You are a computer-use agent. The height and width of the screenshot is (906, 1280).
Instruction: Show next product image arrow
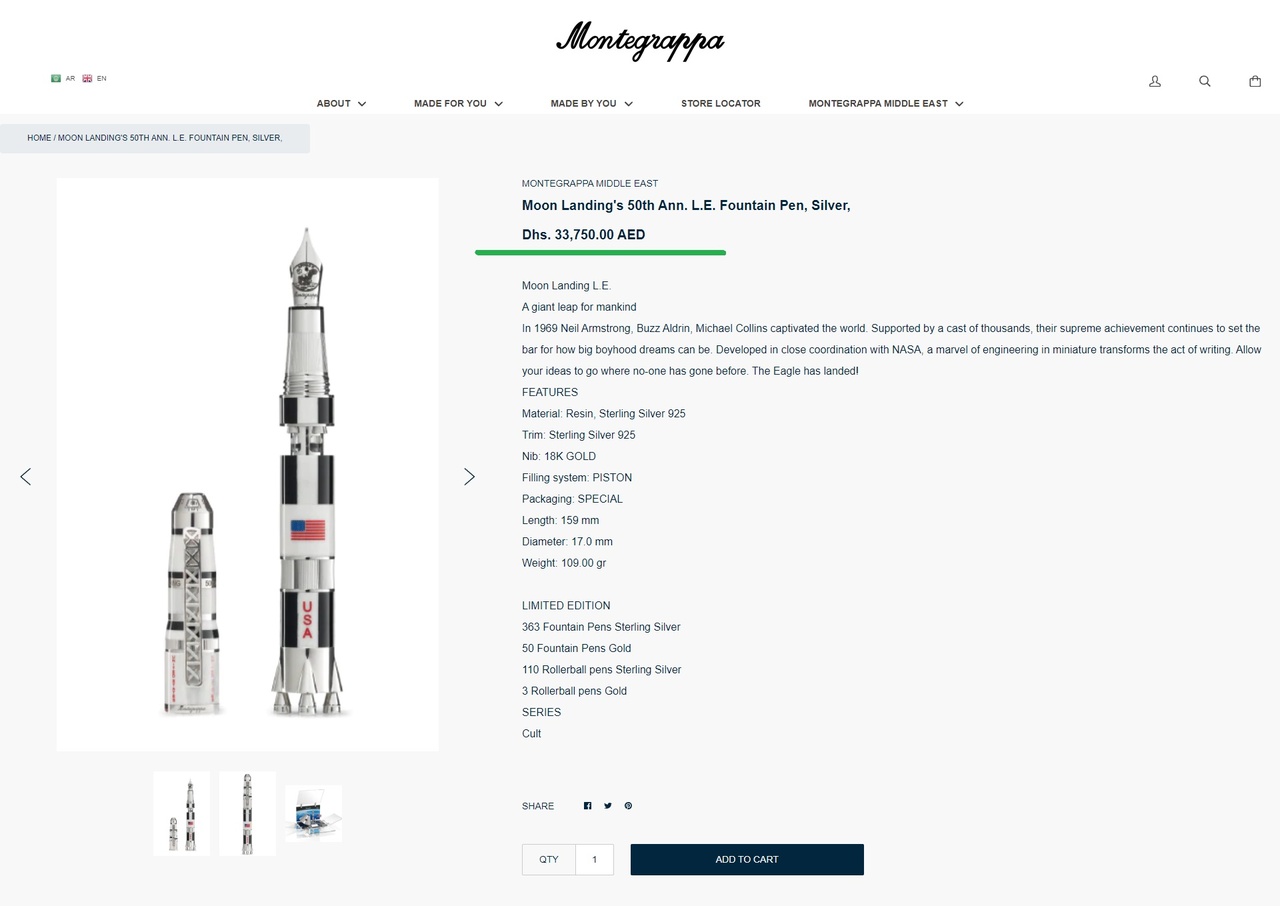[469, 477]
